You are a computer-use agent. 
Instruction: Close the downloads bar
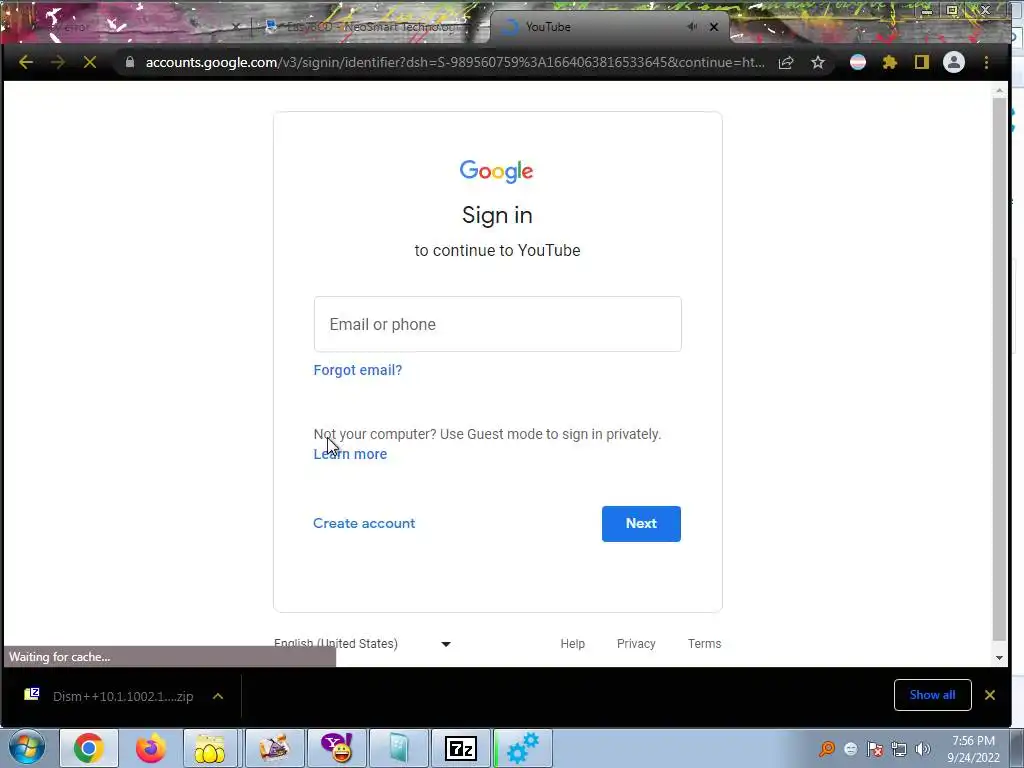click(990, 695)
